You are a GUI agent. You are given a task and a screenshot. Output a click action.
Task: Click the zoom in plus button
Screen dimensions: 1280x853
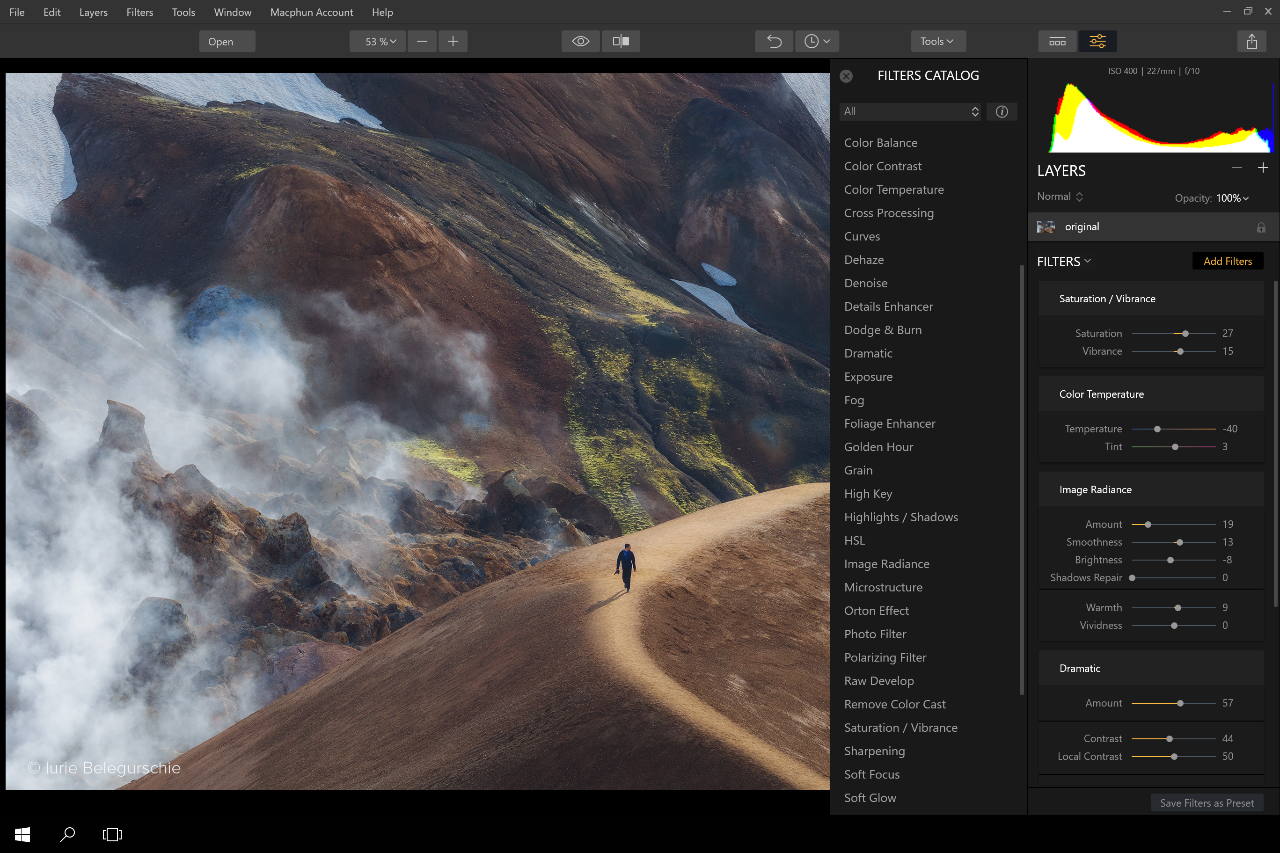(453, 41)
